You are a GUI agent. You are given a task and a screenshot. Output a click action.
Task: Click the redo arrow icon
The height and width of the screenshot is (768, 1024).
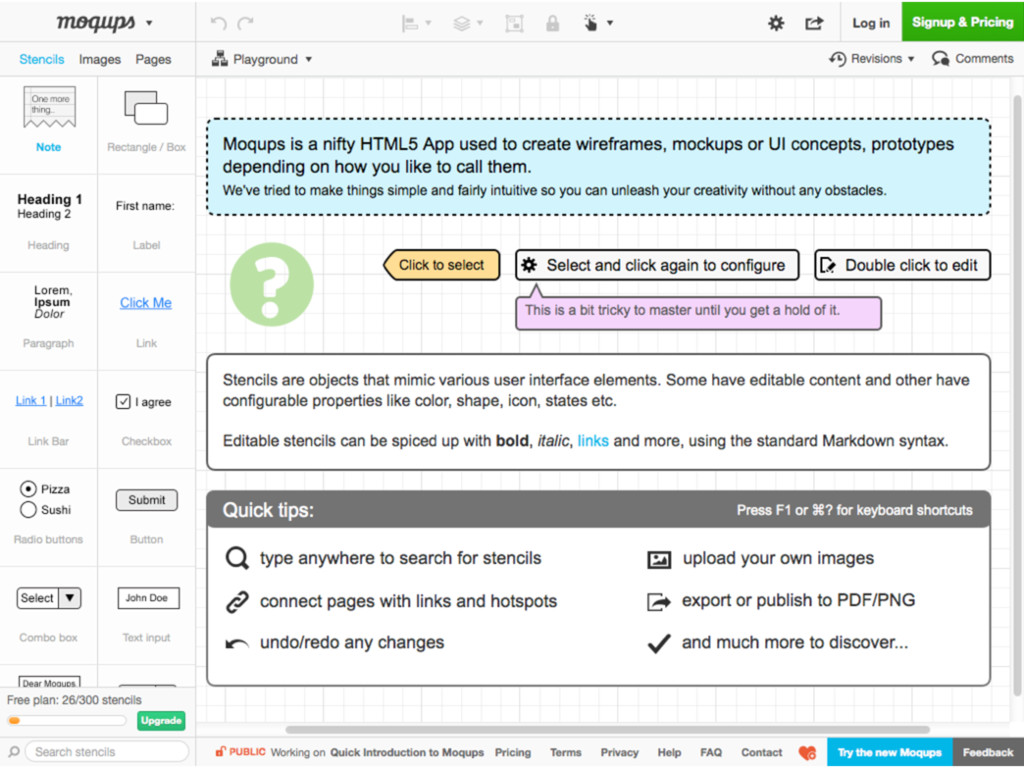coord(246,24)
